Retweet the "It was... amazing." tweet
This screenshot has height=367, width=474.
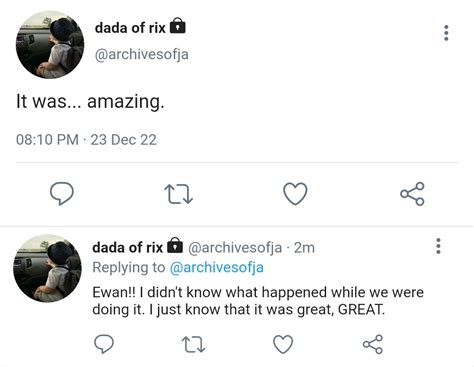coord(179,194)
